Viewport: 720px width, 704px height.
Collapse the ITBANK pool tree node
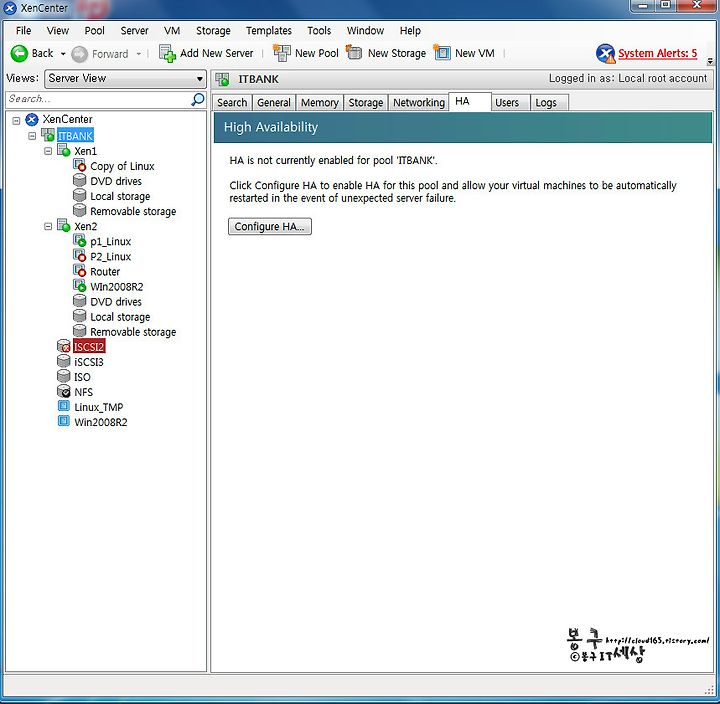tap(32, 136)
